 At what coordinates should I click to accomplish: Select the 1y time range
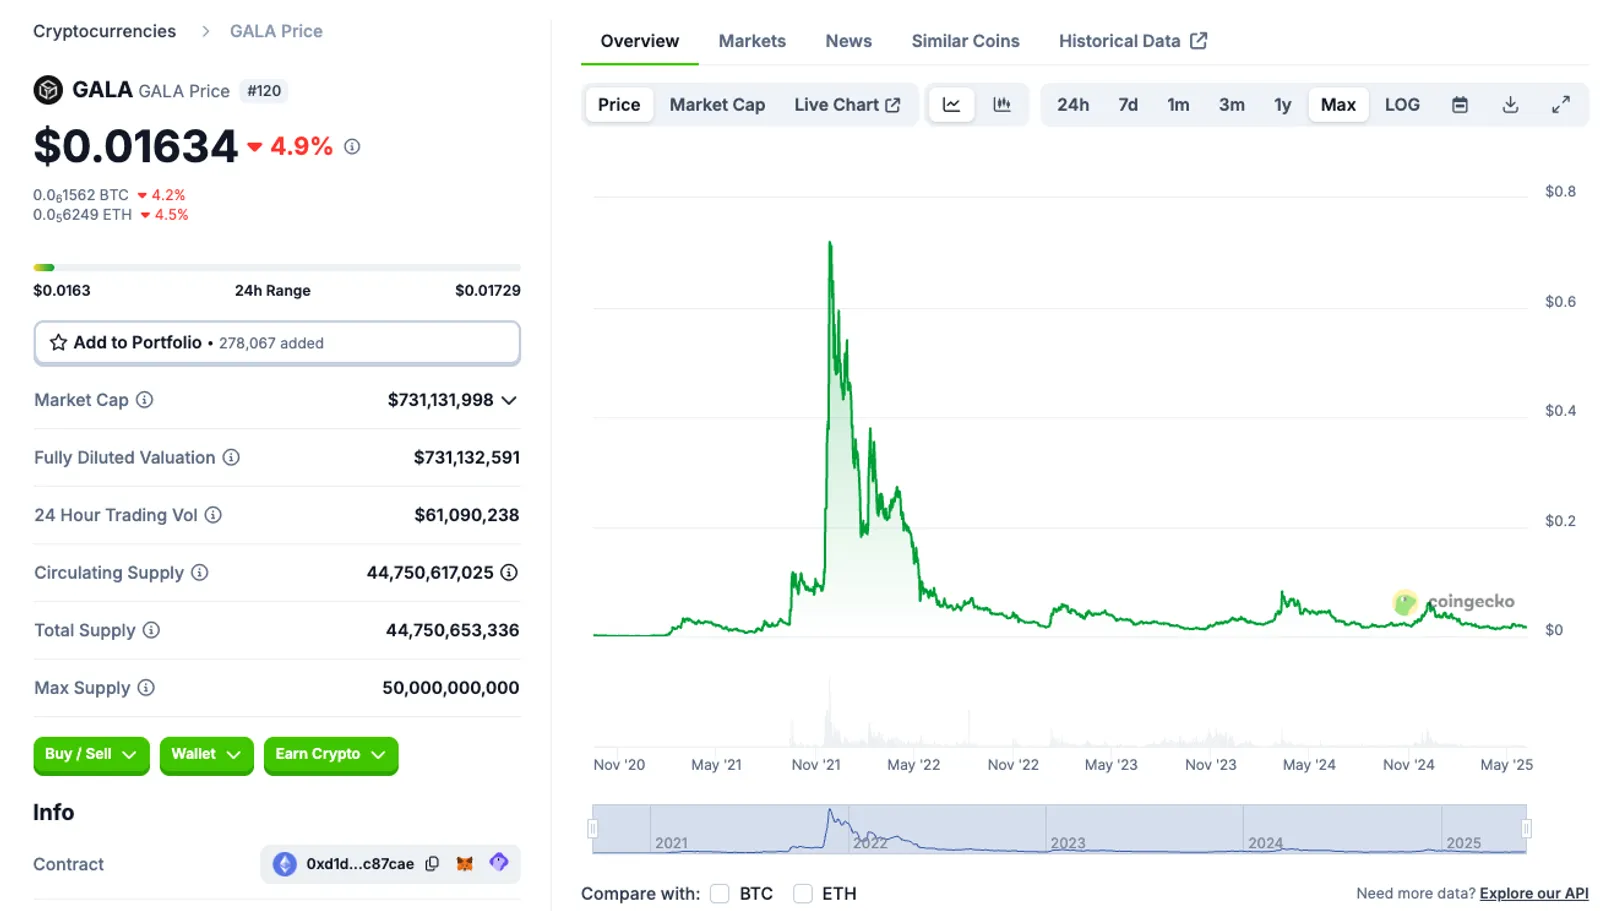click(x=1282, y=105)
